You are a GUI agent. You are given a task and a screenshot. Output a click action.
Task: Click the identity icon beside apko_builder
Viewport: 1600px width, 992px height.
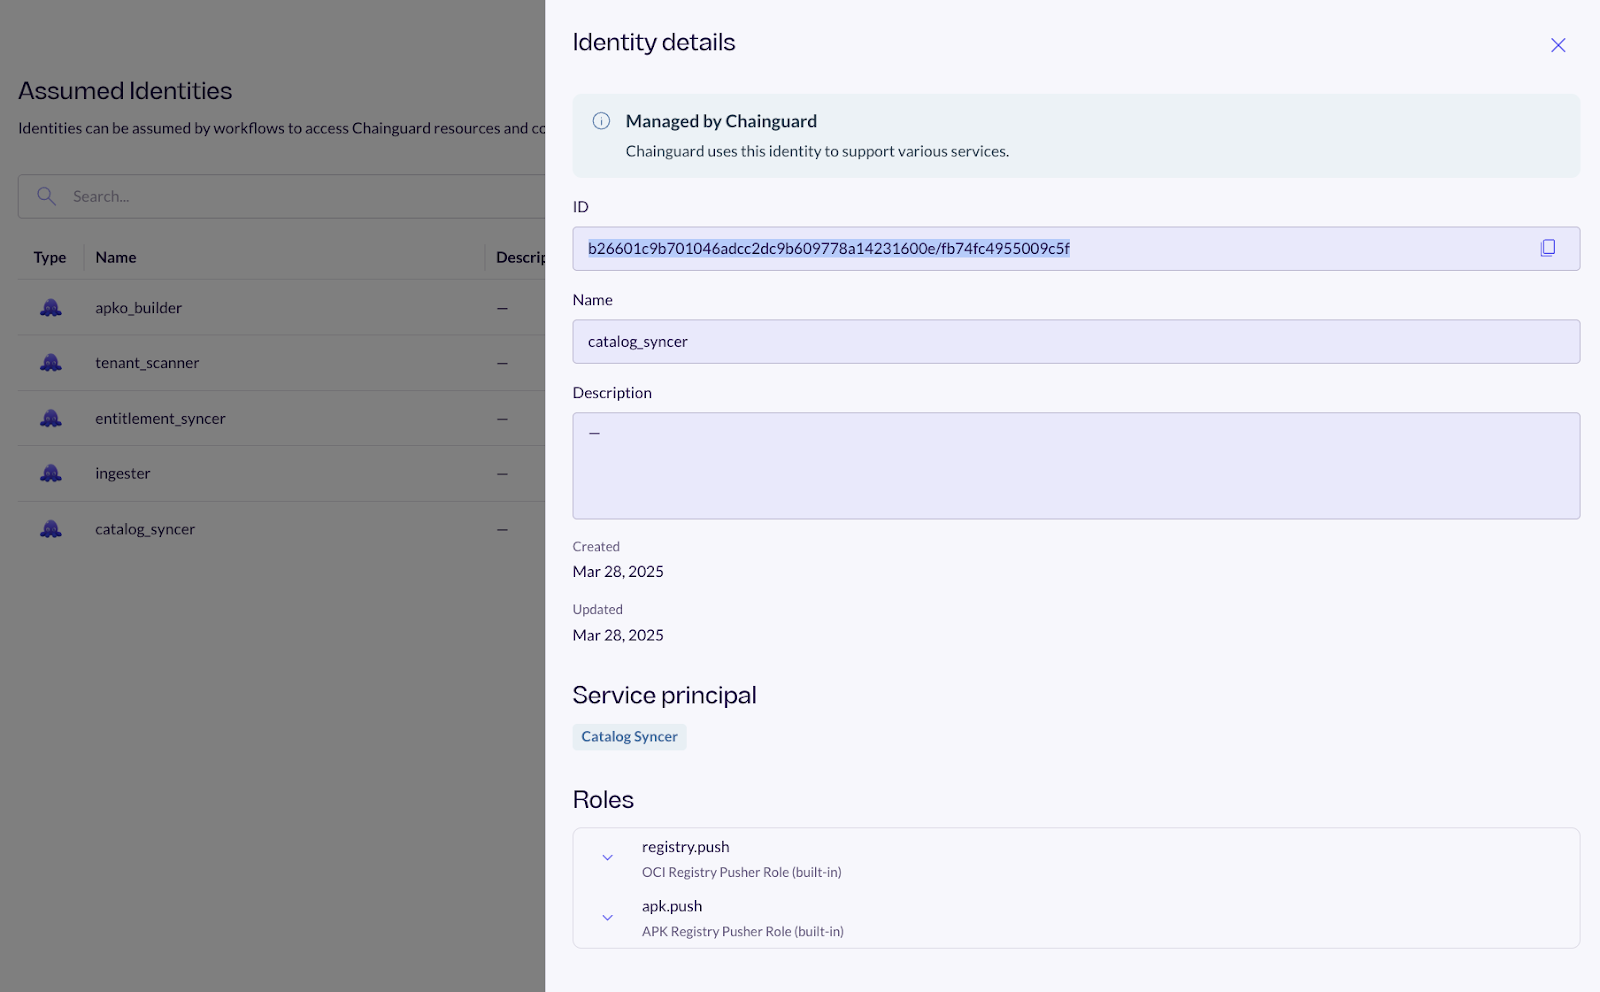tap(49, 307)
